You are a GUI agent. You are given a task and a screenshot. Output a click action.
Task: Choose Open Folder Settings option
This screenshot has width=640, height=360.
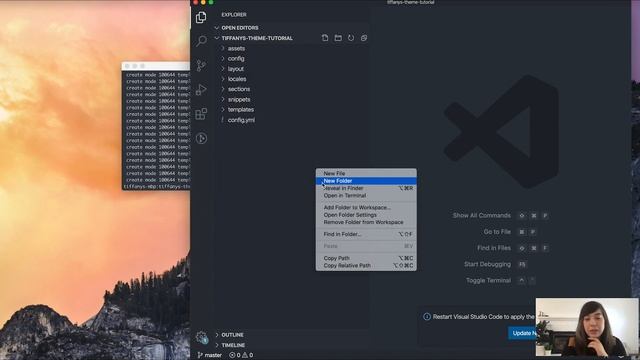[x=366, y=215]
